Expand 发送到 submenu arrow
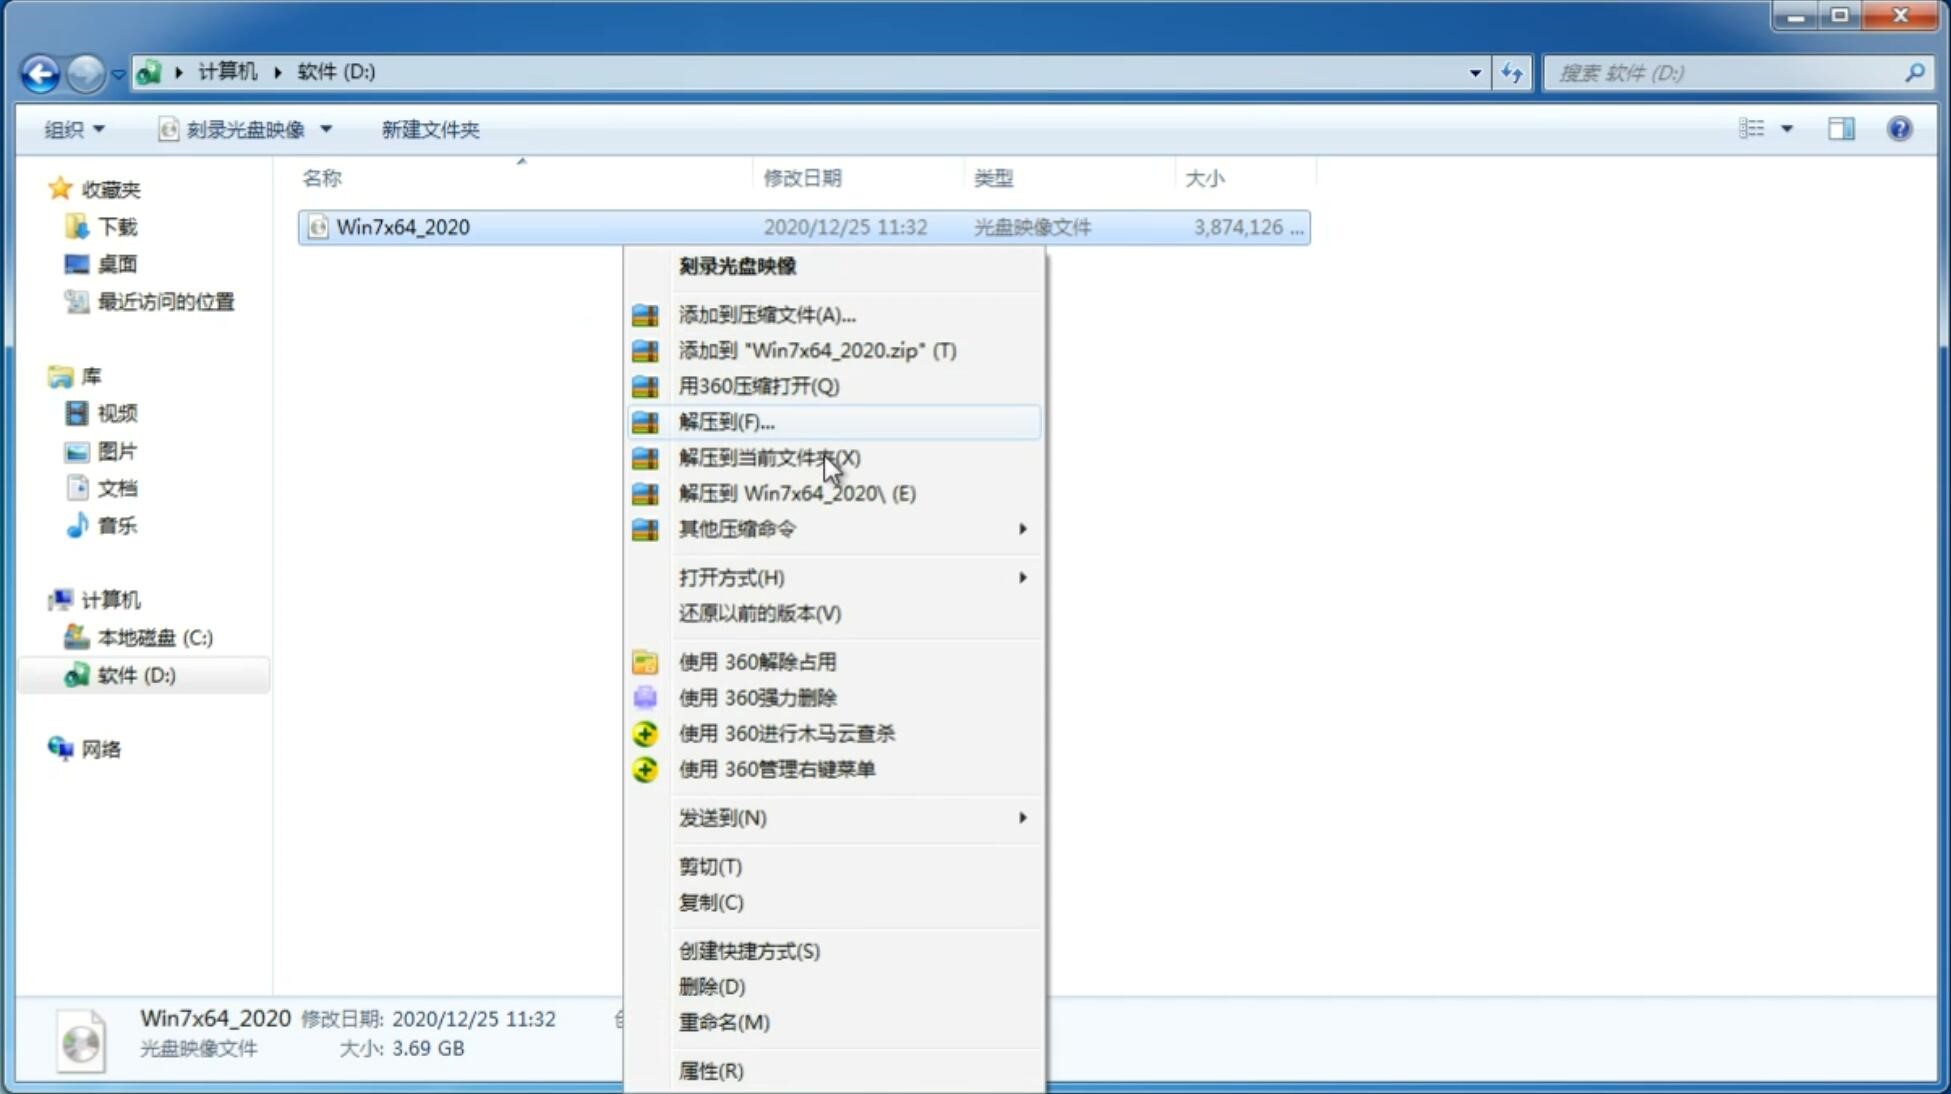Viewport: 1951px width, 1094px height. click(x=1022, y=818)
